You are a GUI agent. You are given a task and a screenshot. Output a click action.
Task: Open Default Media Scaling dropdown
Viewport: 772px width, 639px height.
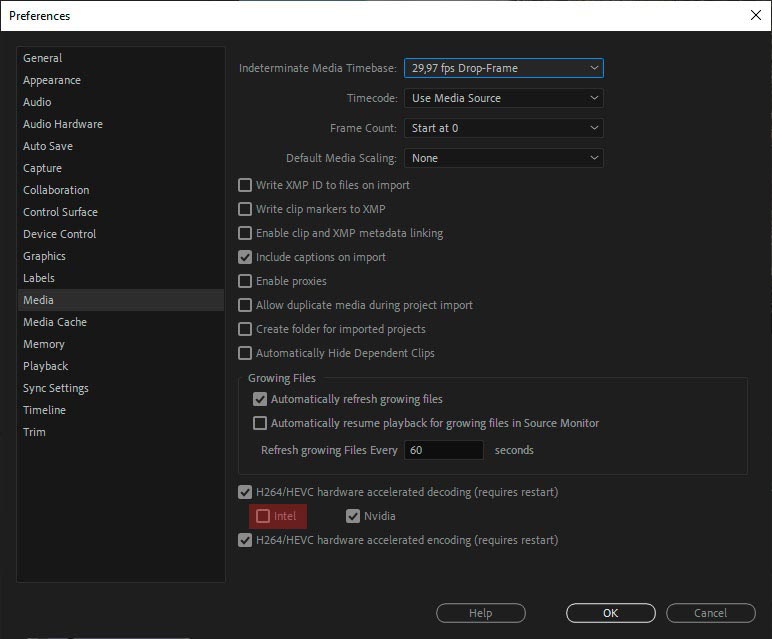(x=504, y=158)
